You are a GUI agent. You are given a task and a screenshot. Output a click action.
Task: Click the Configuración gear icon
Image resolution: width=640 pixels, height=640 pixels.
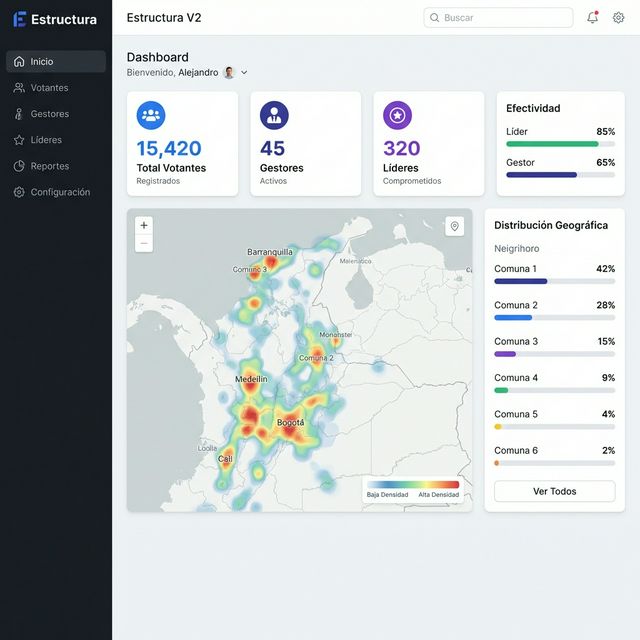tap(19, 192)
